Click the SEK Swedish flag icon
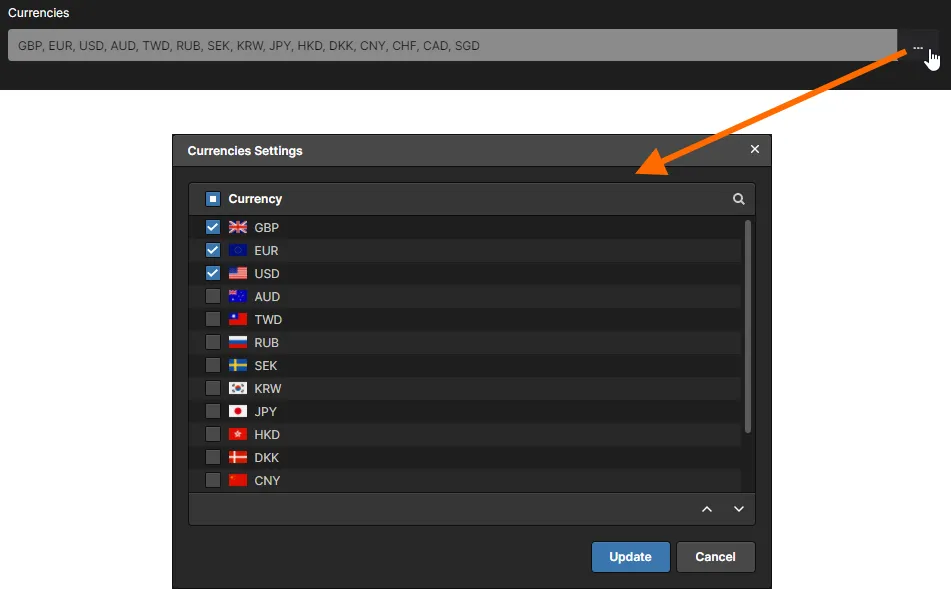 coord(238,366)
